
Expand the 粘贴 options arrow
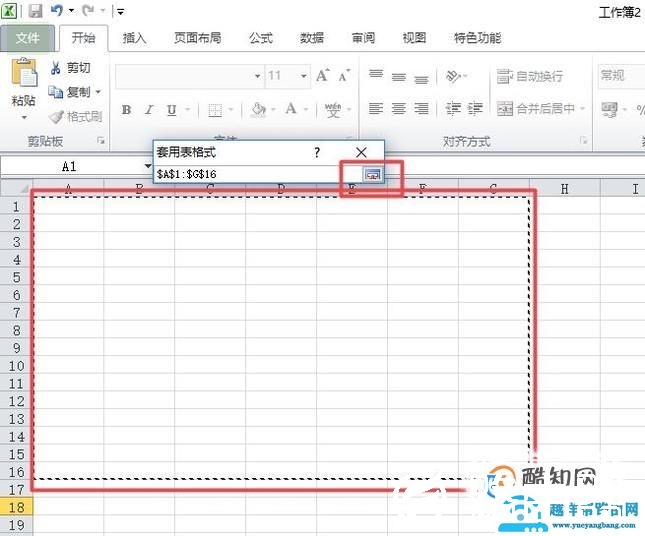click(x=24, y=118)
